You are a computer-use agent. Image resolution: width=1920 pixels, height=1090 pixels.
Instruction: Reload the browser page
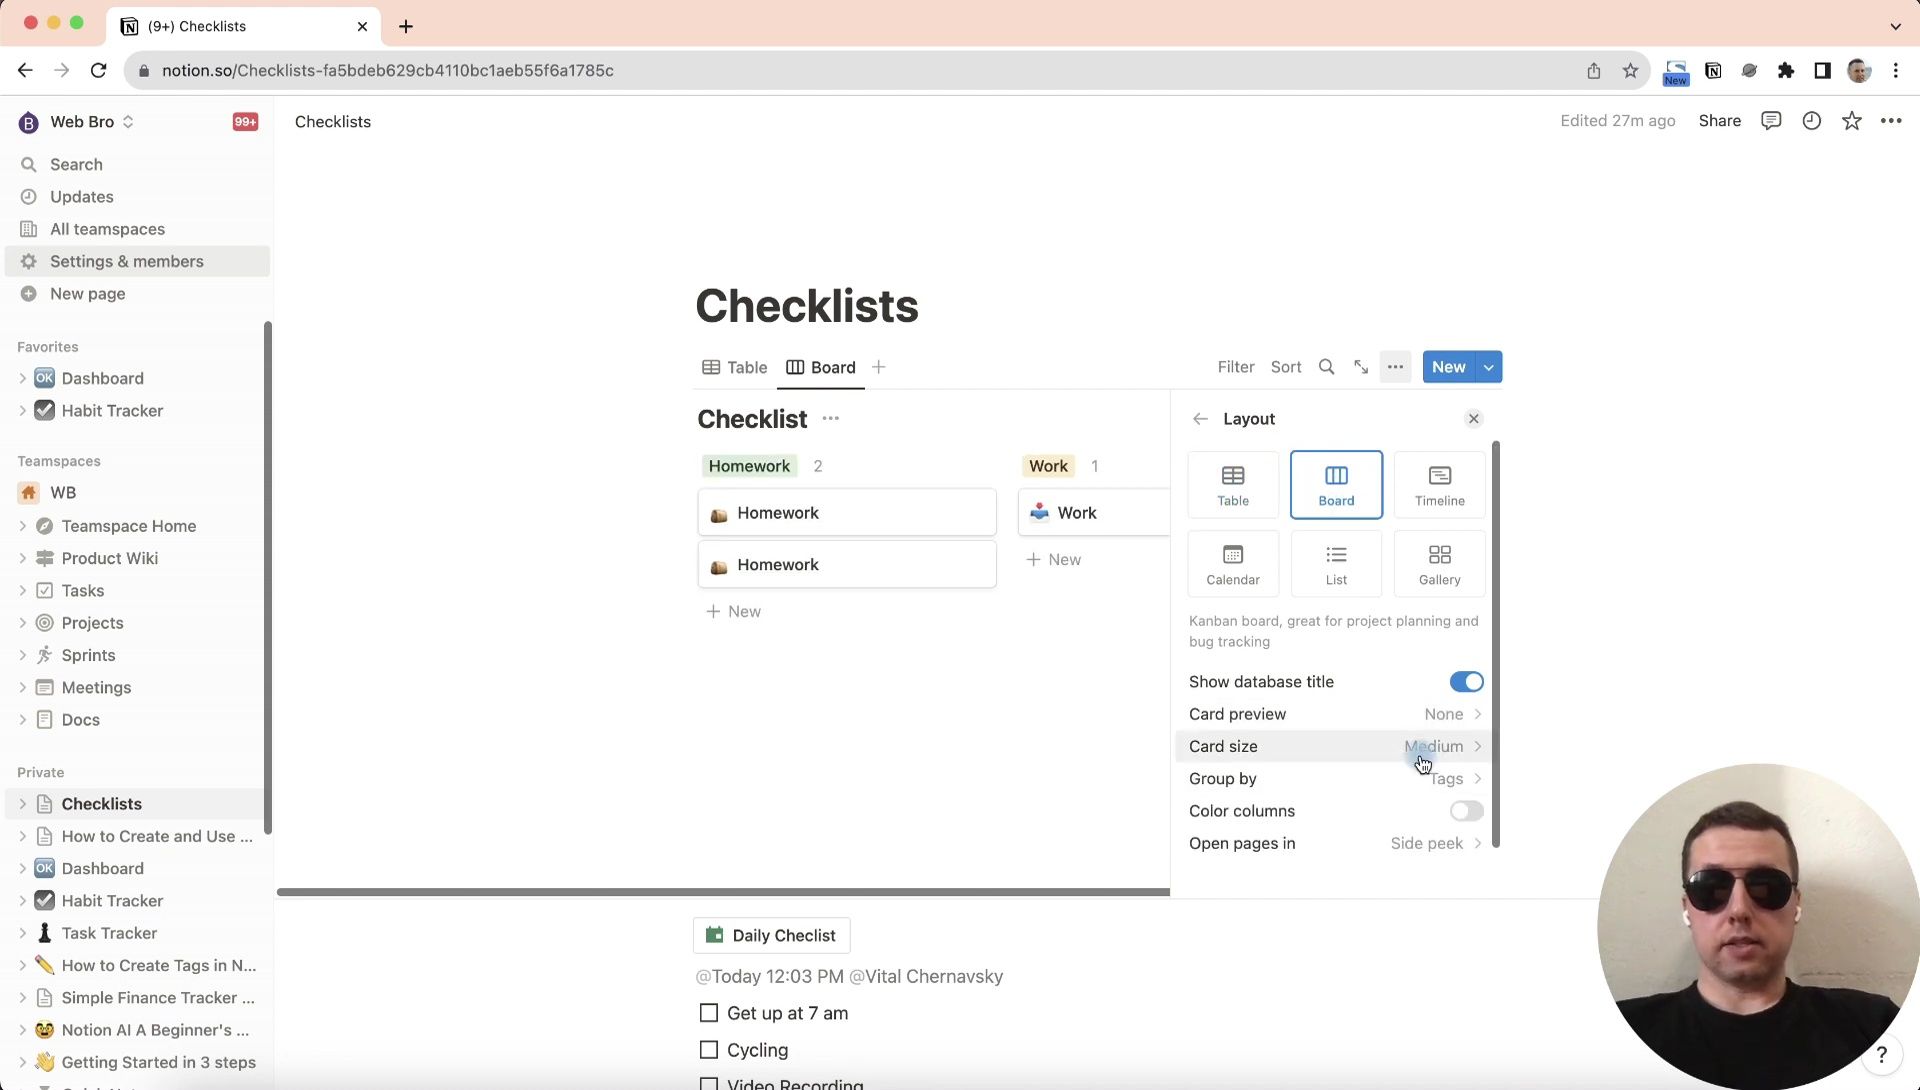pyautogui.click(x=98, y=70)
